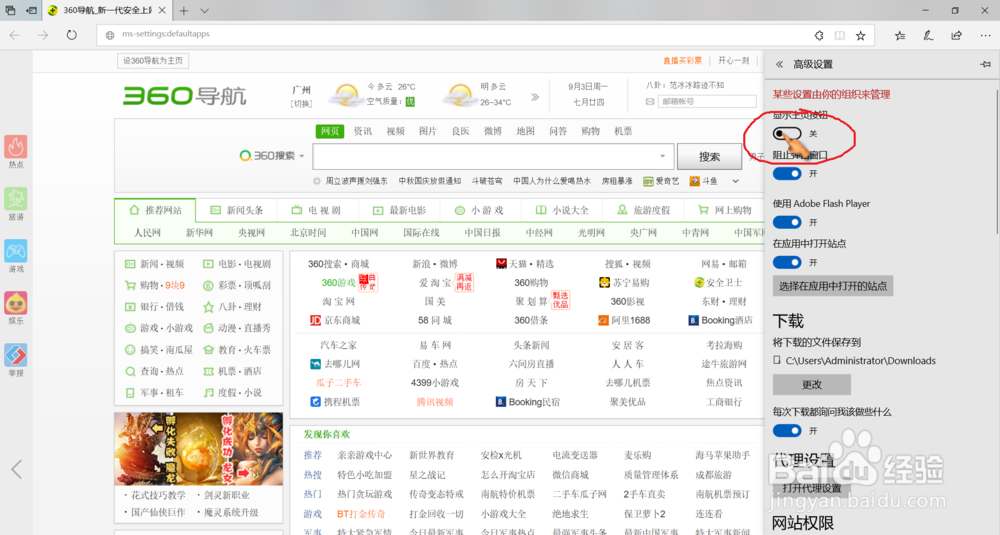
Task: Open new tab with plus icon
Action: [184, 11]
